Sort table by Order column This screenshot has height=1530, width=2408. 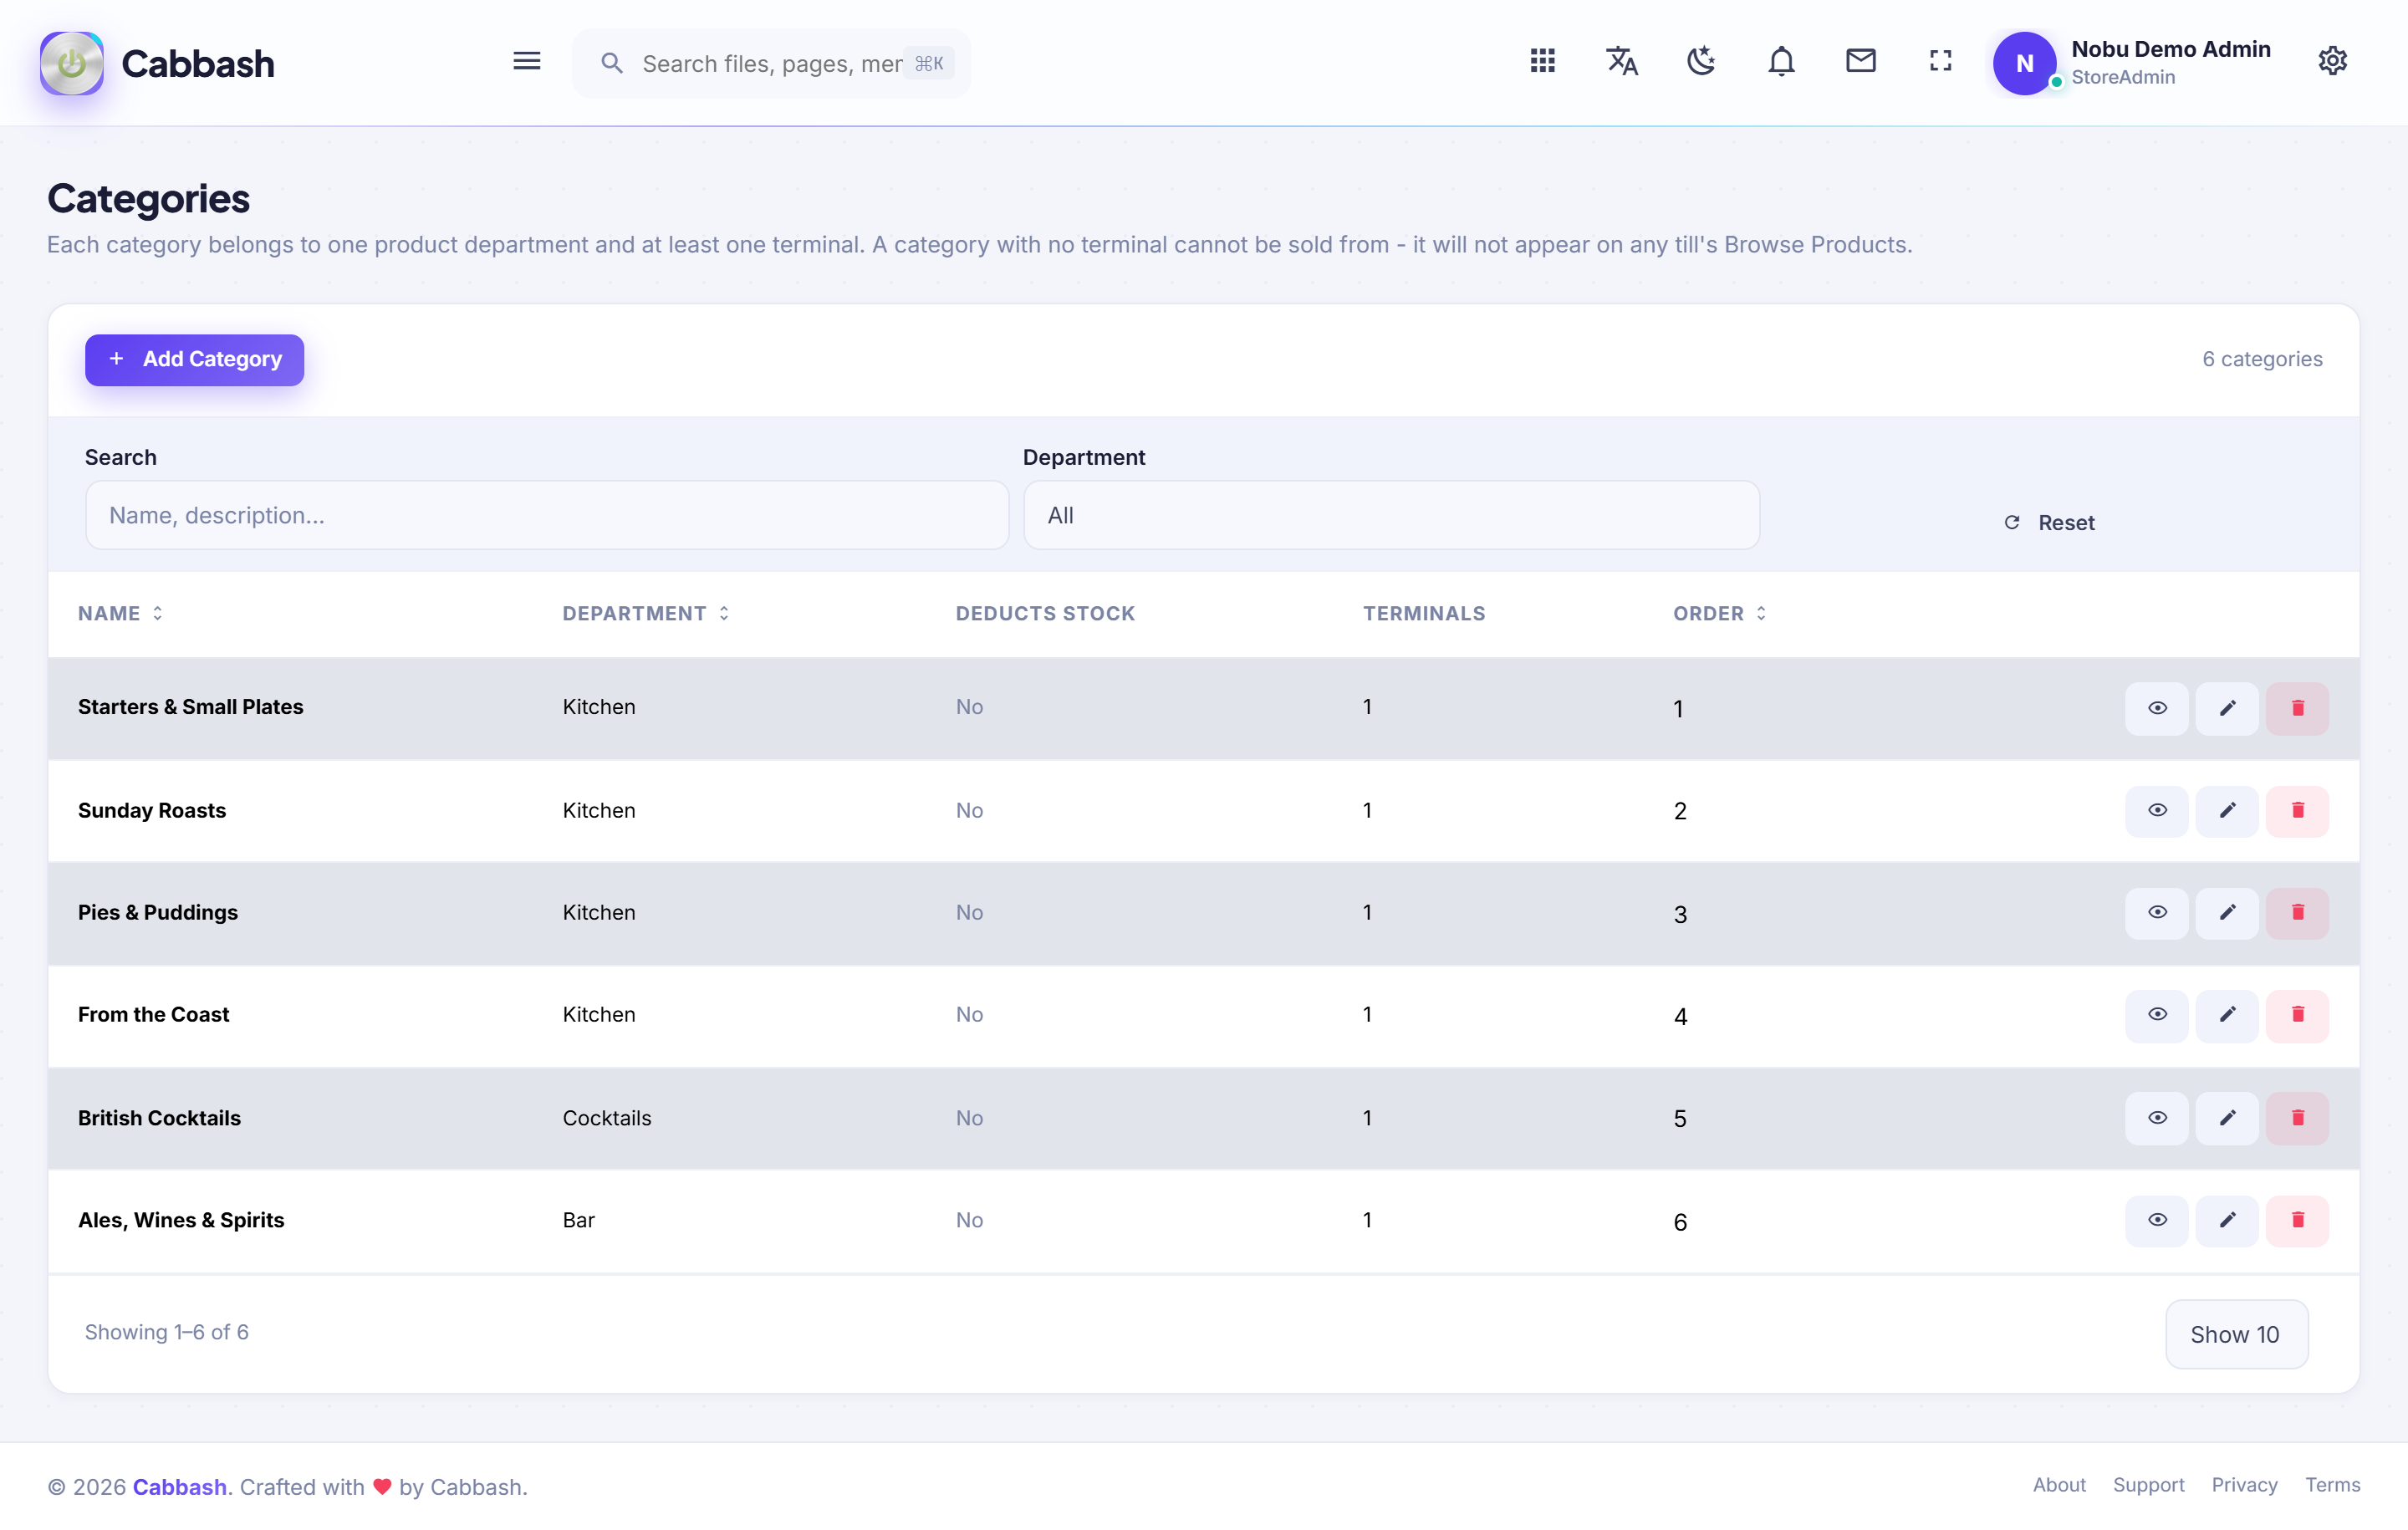1719,613
